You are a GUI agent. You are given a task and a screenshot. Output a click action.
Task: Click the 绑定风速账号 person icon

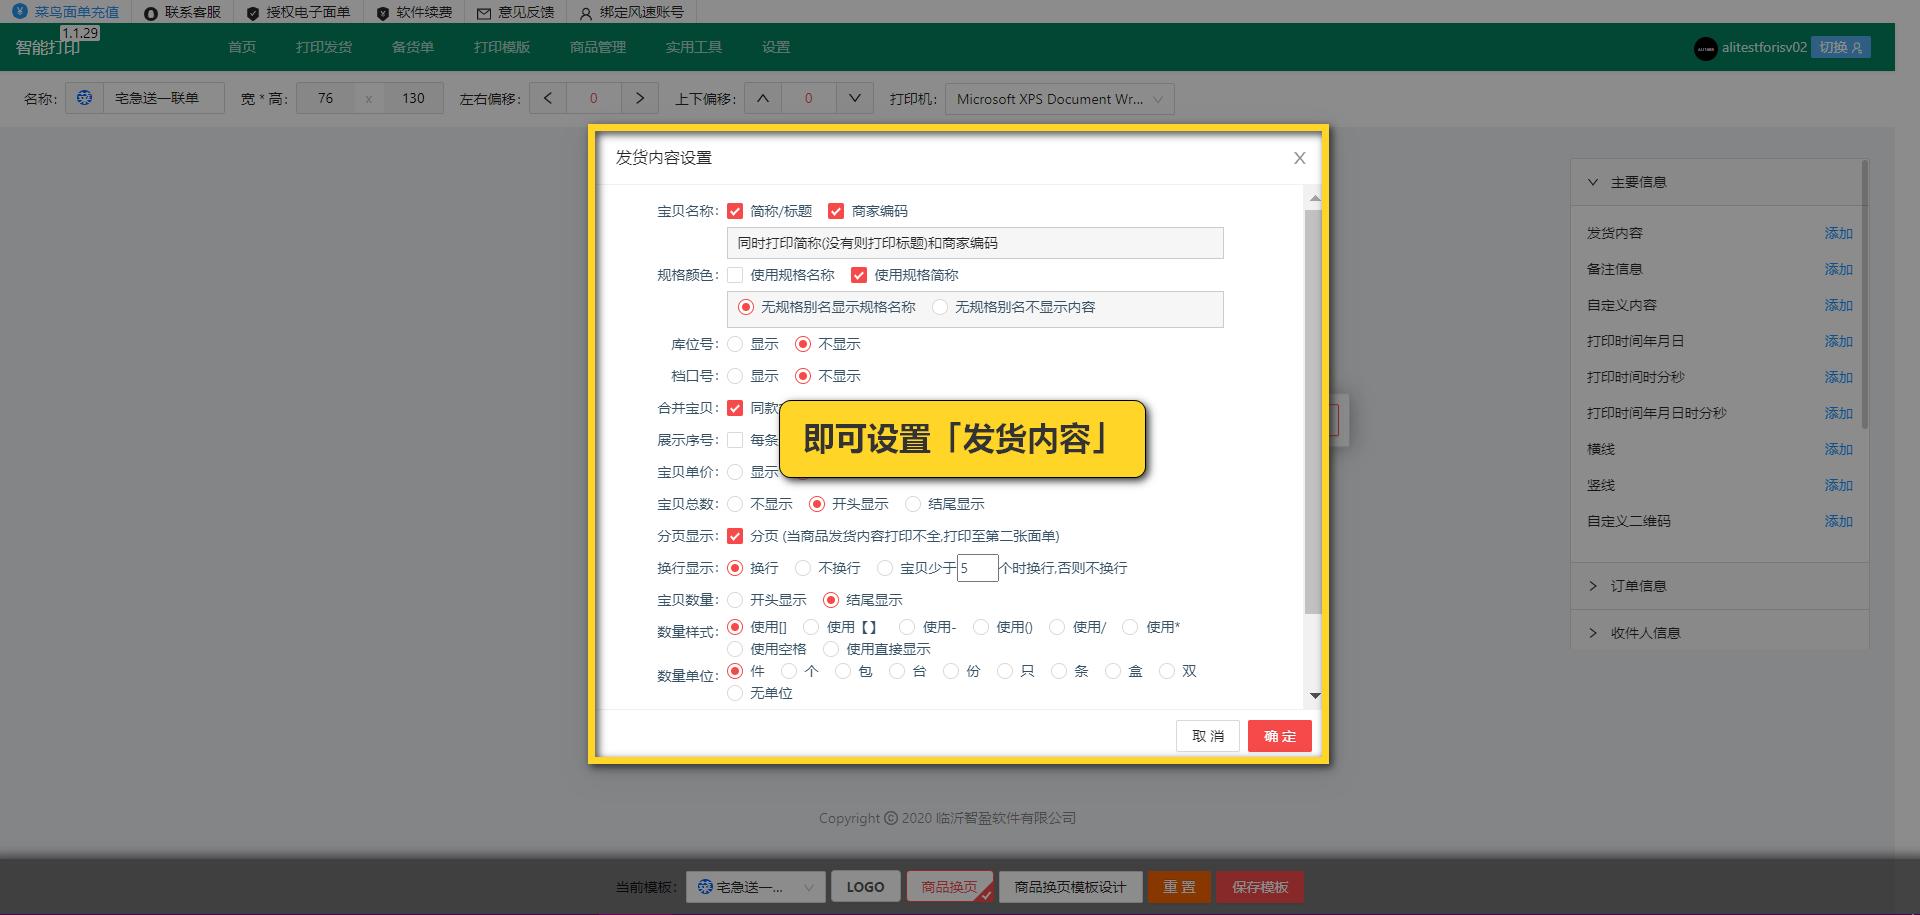(584, 12)
